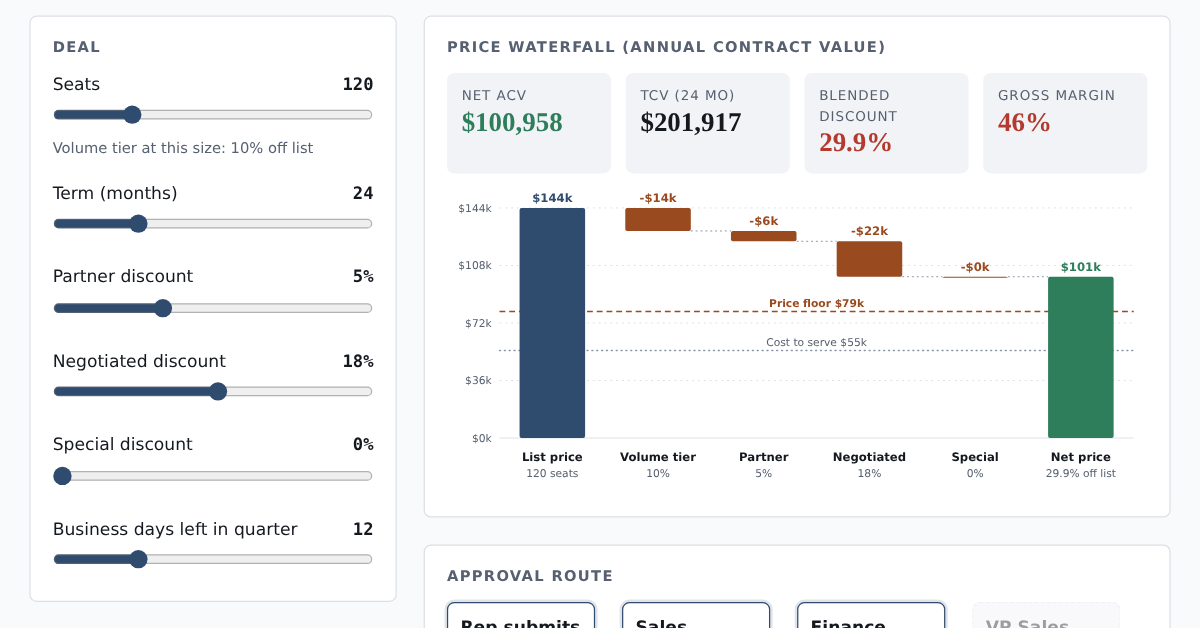Open the Gross Margin 46% card
Viewport: 1200px width, 628px height.
tap(1065, 123)
